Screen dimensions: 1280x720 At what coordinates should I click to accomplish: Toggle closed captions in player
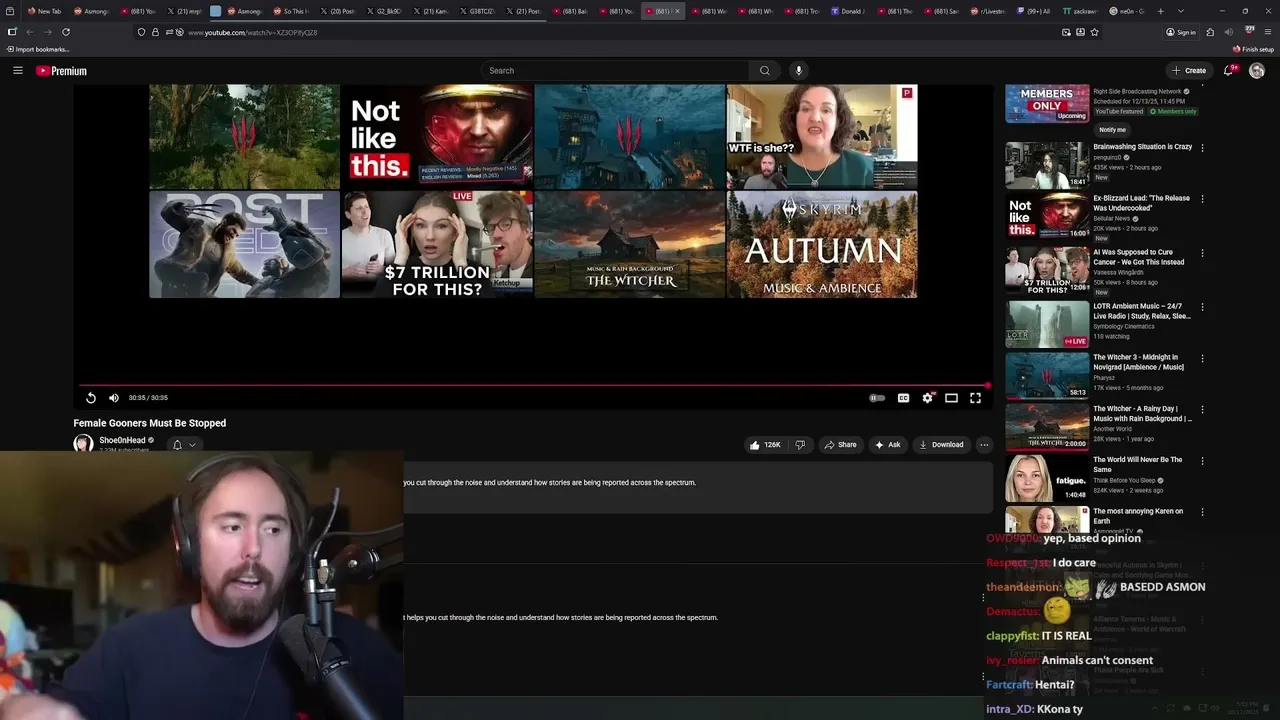[903, 398]
